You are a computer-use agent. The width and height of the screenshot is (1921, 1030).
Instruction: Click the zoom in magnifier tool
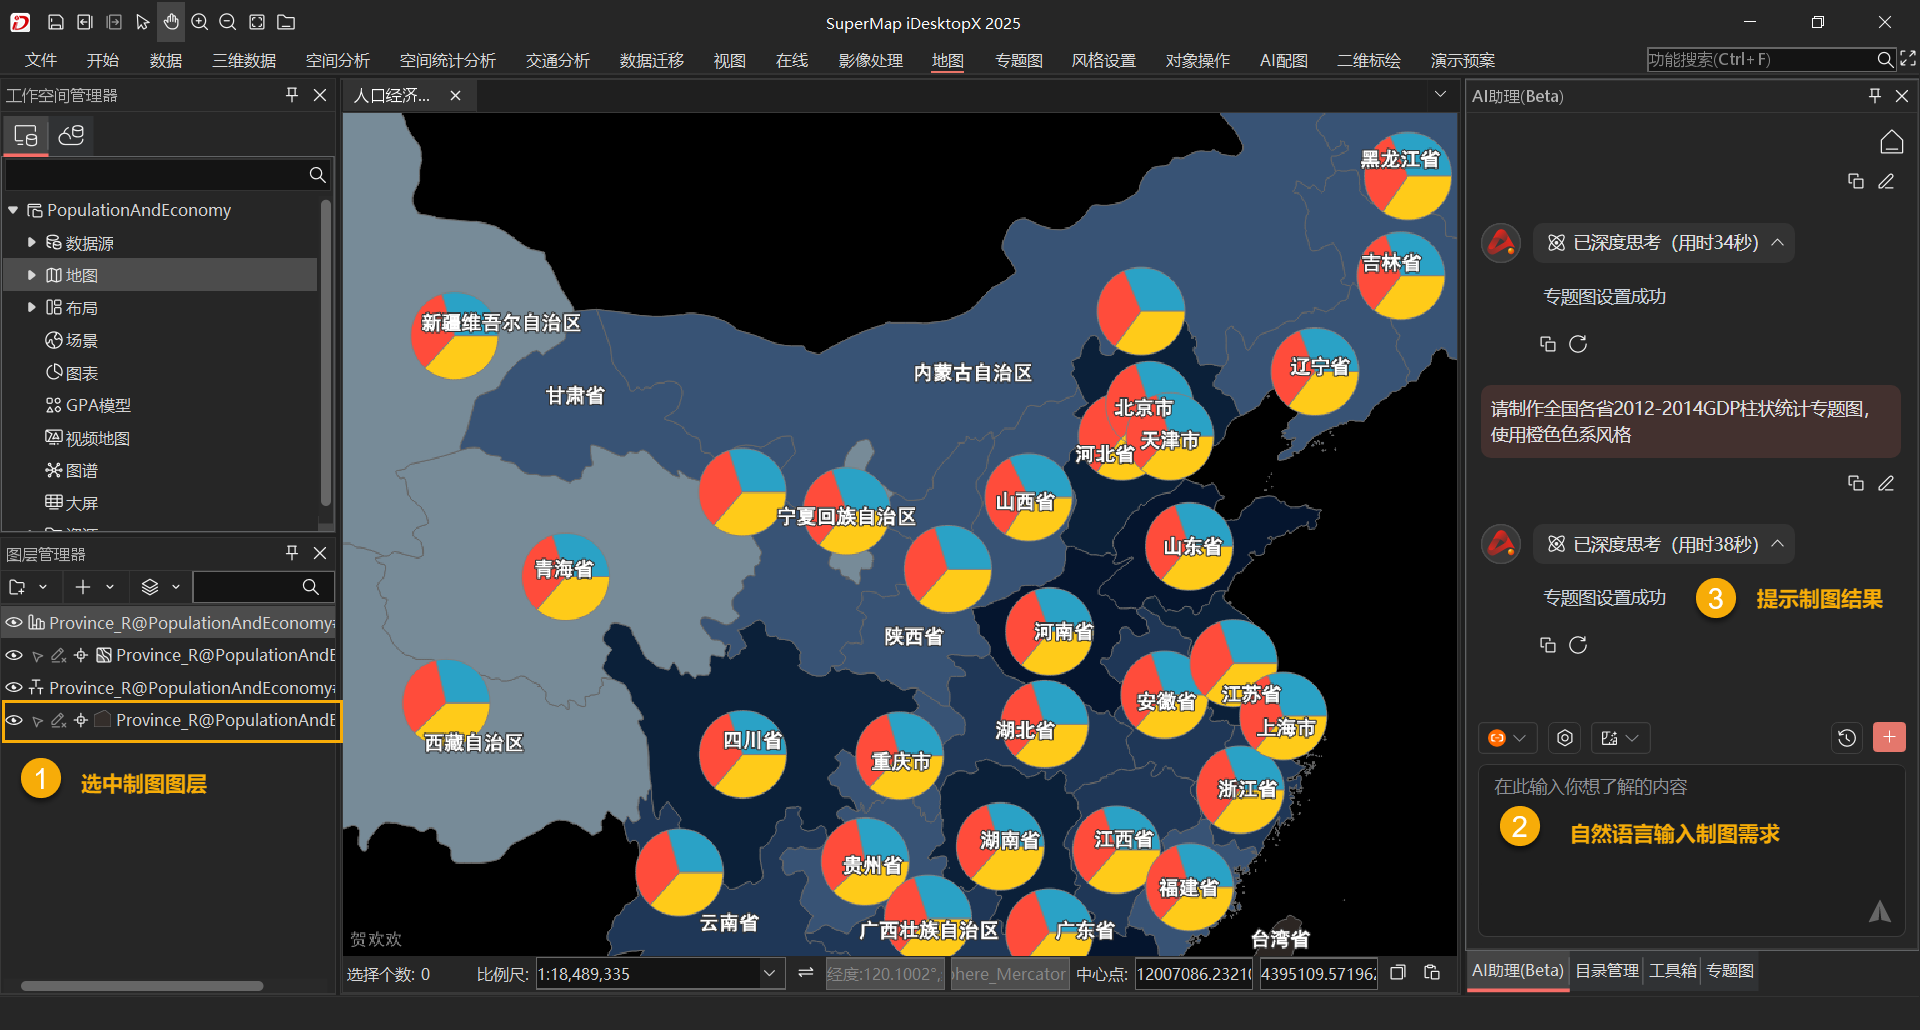tap(200, 22)
